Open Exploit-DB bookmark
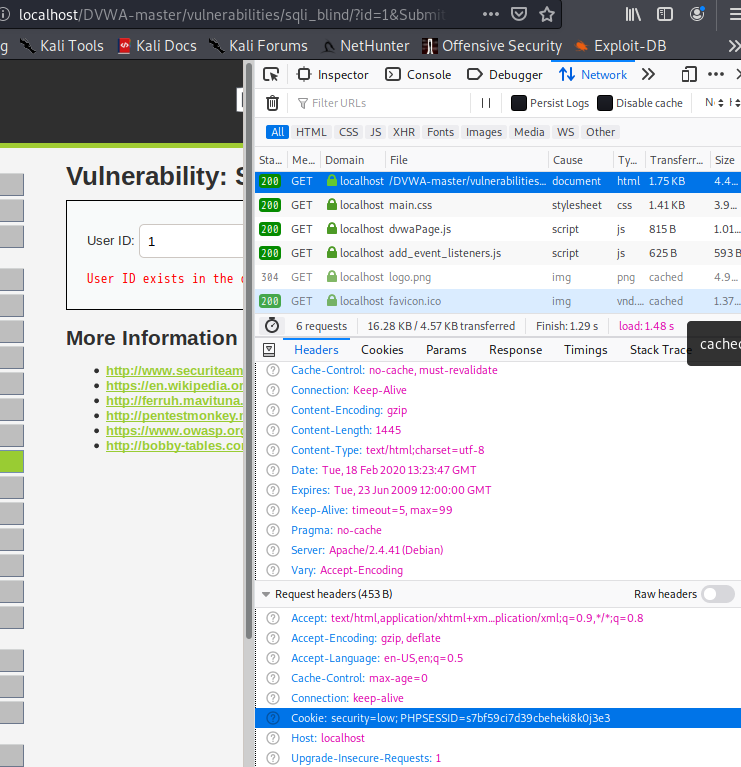This screenshot has height=767, width=741. [x=620, y=46]
